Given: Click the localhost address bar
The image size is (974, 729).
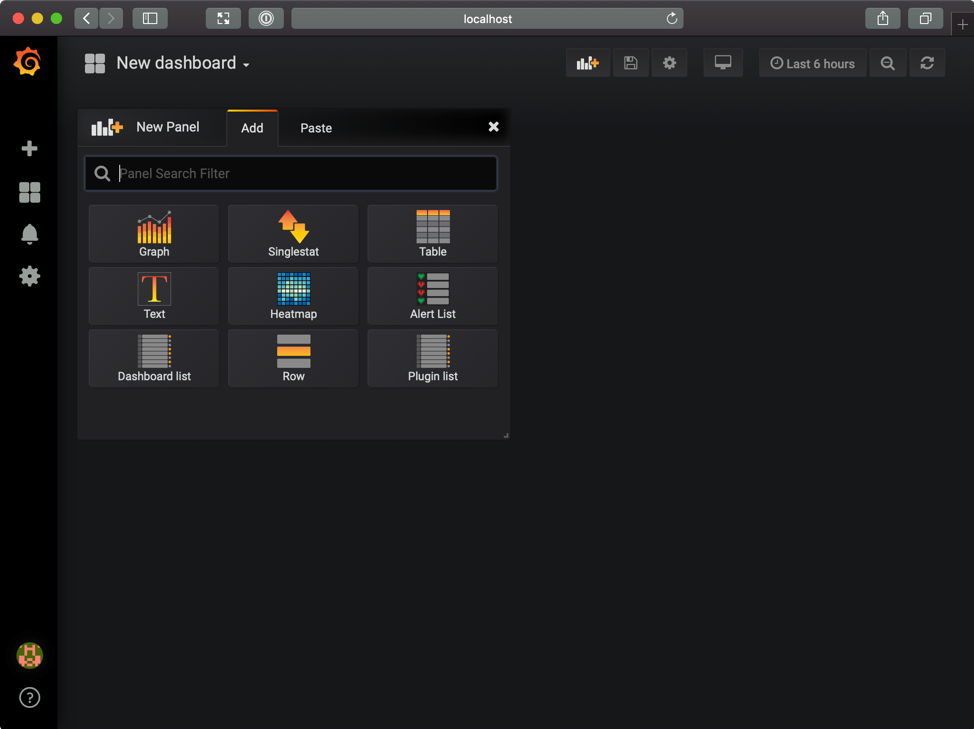Looking at the screenshot, I should [487, 19].
